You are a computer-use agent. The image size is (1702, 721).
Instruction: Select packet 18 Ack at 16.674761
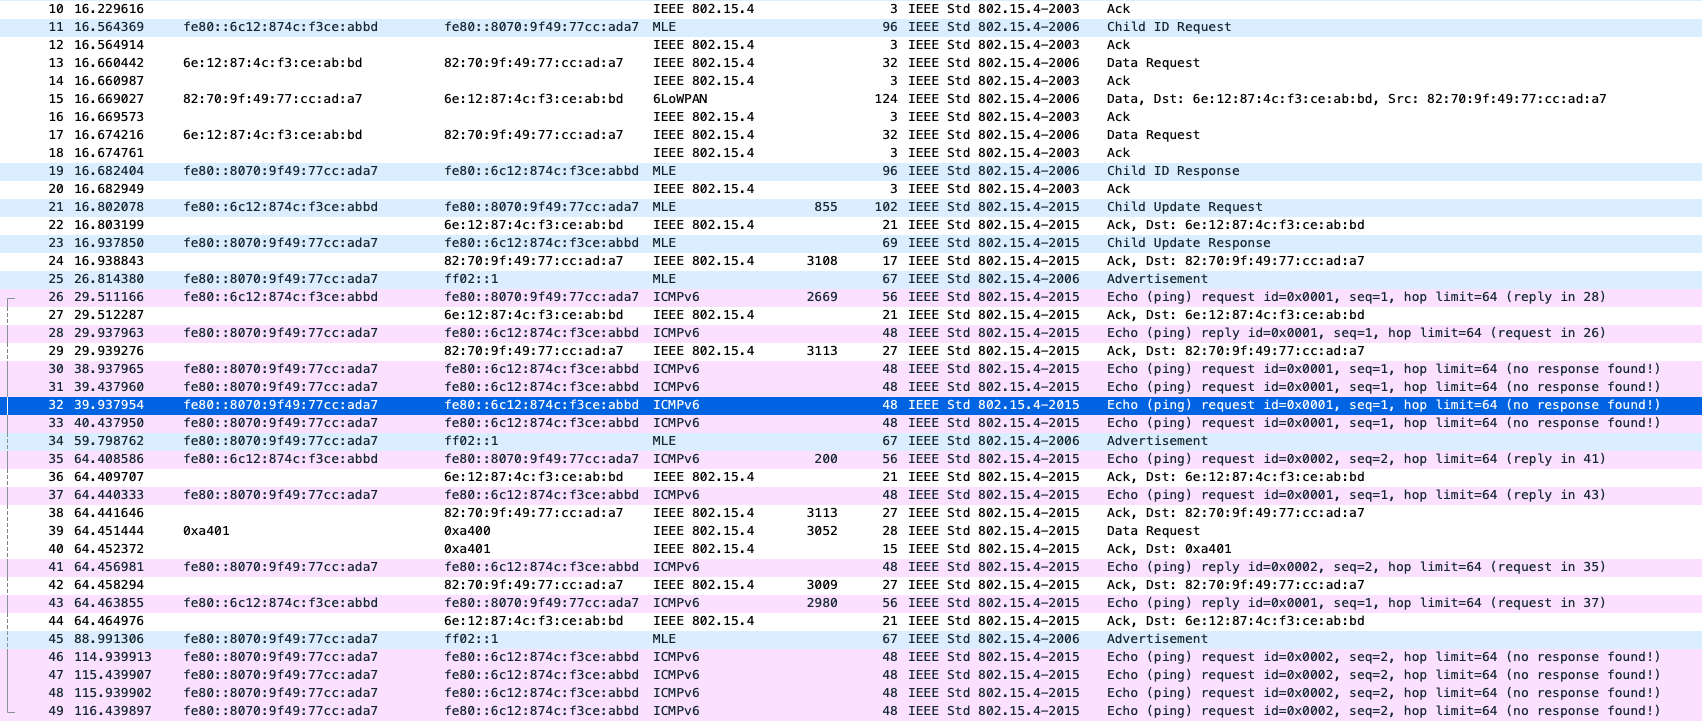point(851,153)
